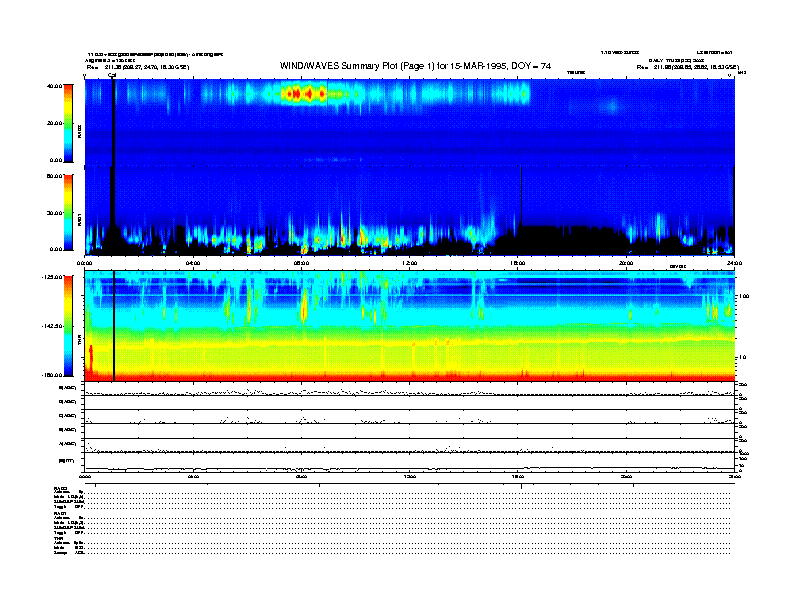Screen dimensions: 792x612
Task: Click the red patch at TNR panel left edge
Action: tap(91, 360)
